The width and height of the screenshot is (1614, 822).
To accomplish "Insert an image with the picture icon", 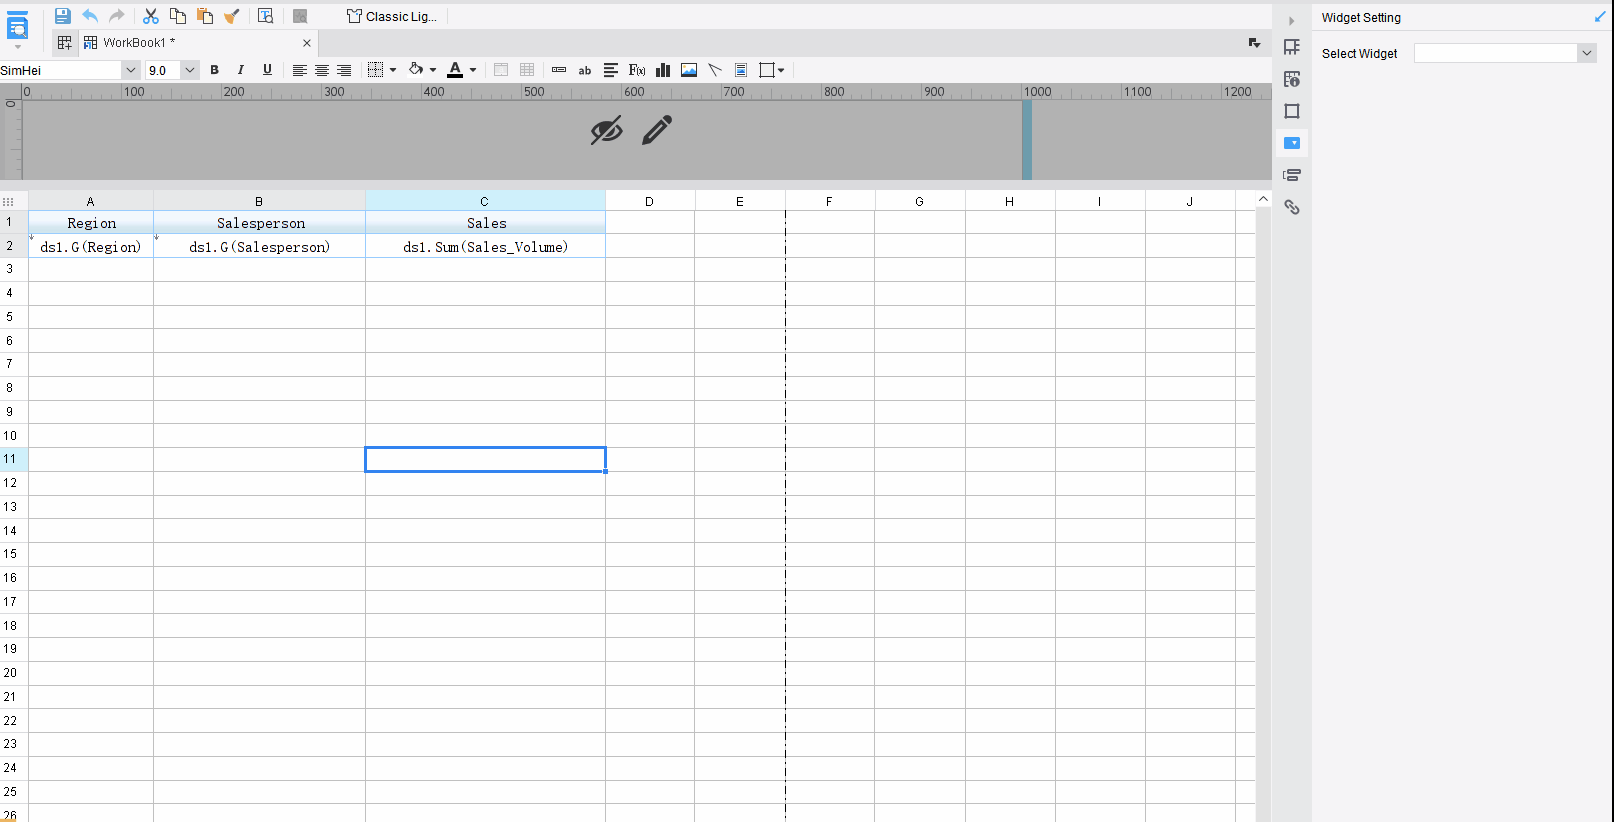I will click(689, 70).
